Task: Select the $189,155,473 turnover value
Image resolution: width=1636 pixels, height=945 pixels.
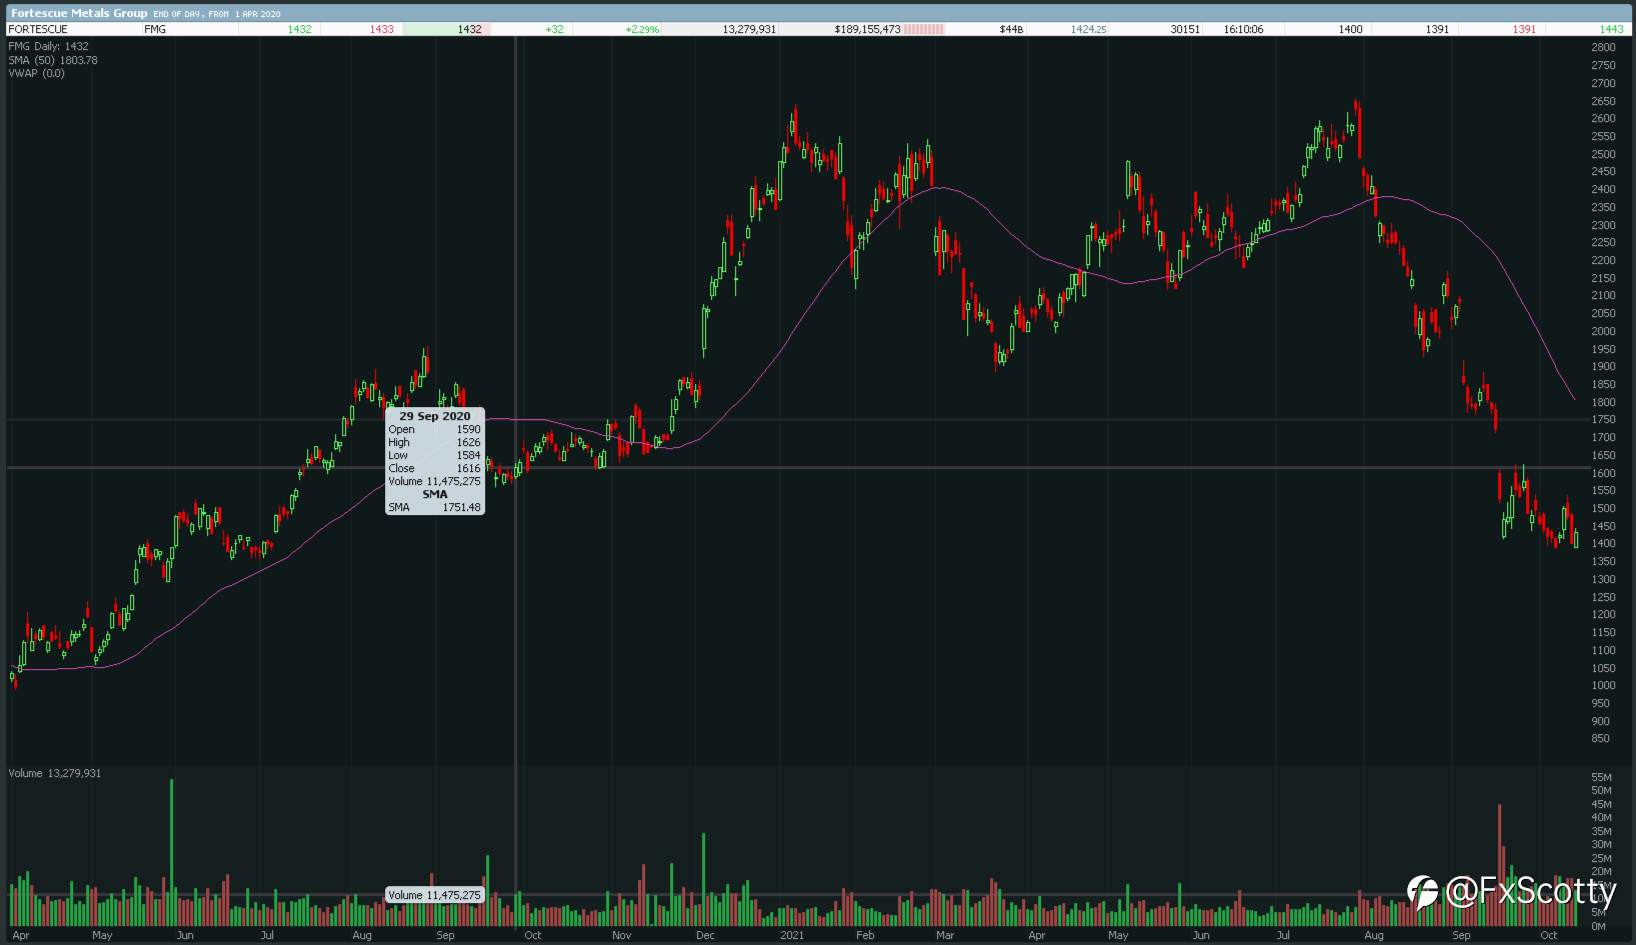Action: point(867,29)
